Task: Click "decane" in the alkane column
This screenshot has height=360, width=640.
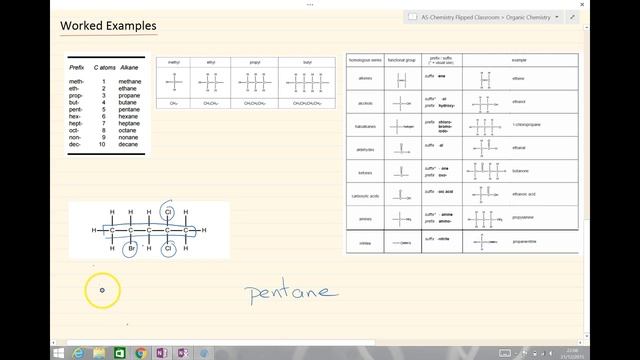Action: 128,144
